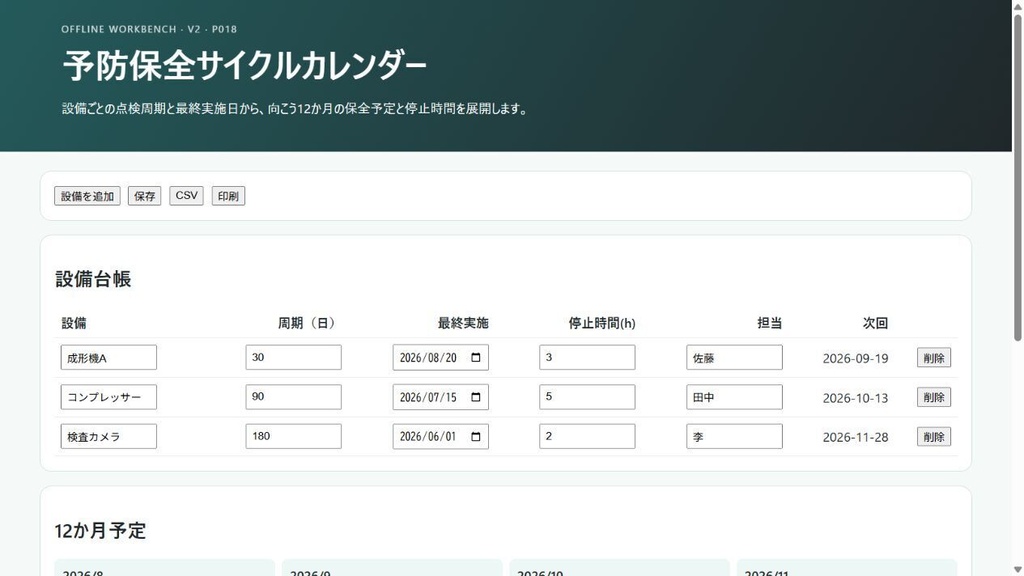The image size is (1024, 576).
Task: Click the vertical page scrollbar thumb
Action: click(x=1017, y=176)
